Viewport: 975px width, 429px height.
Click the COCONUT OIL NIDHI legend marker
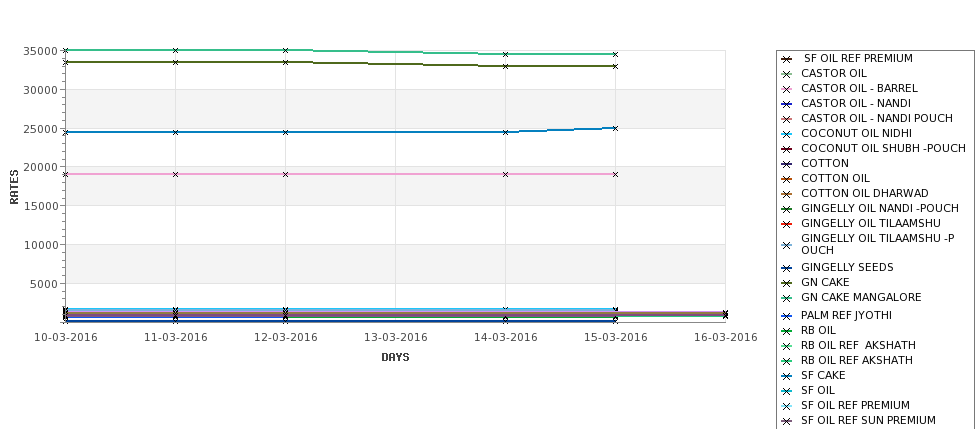[x=787, y=134]
